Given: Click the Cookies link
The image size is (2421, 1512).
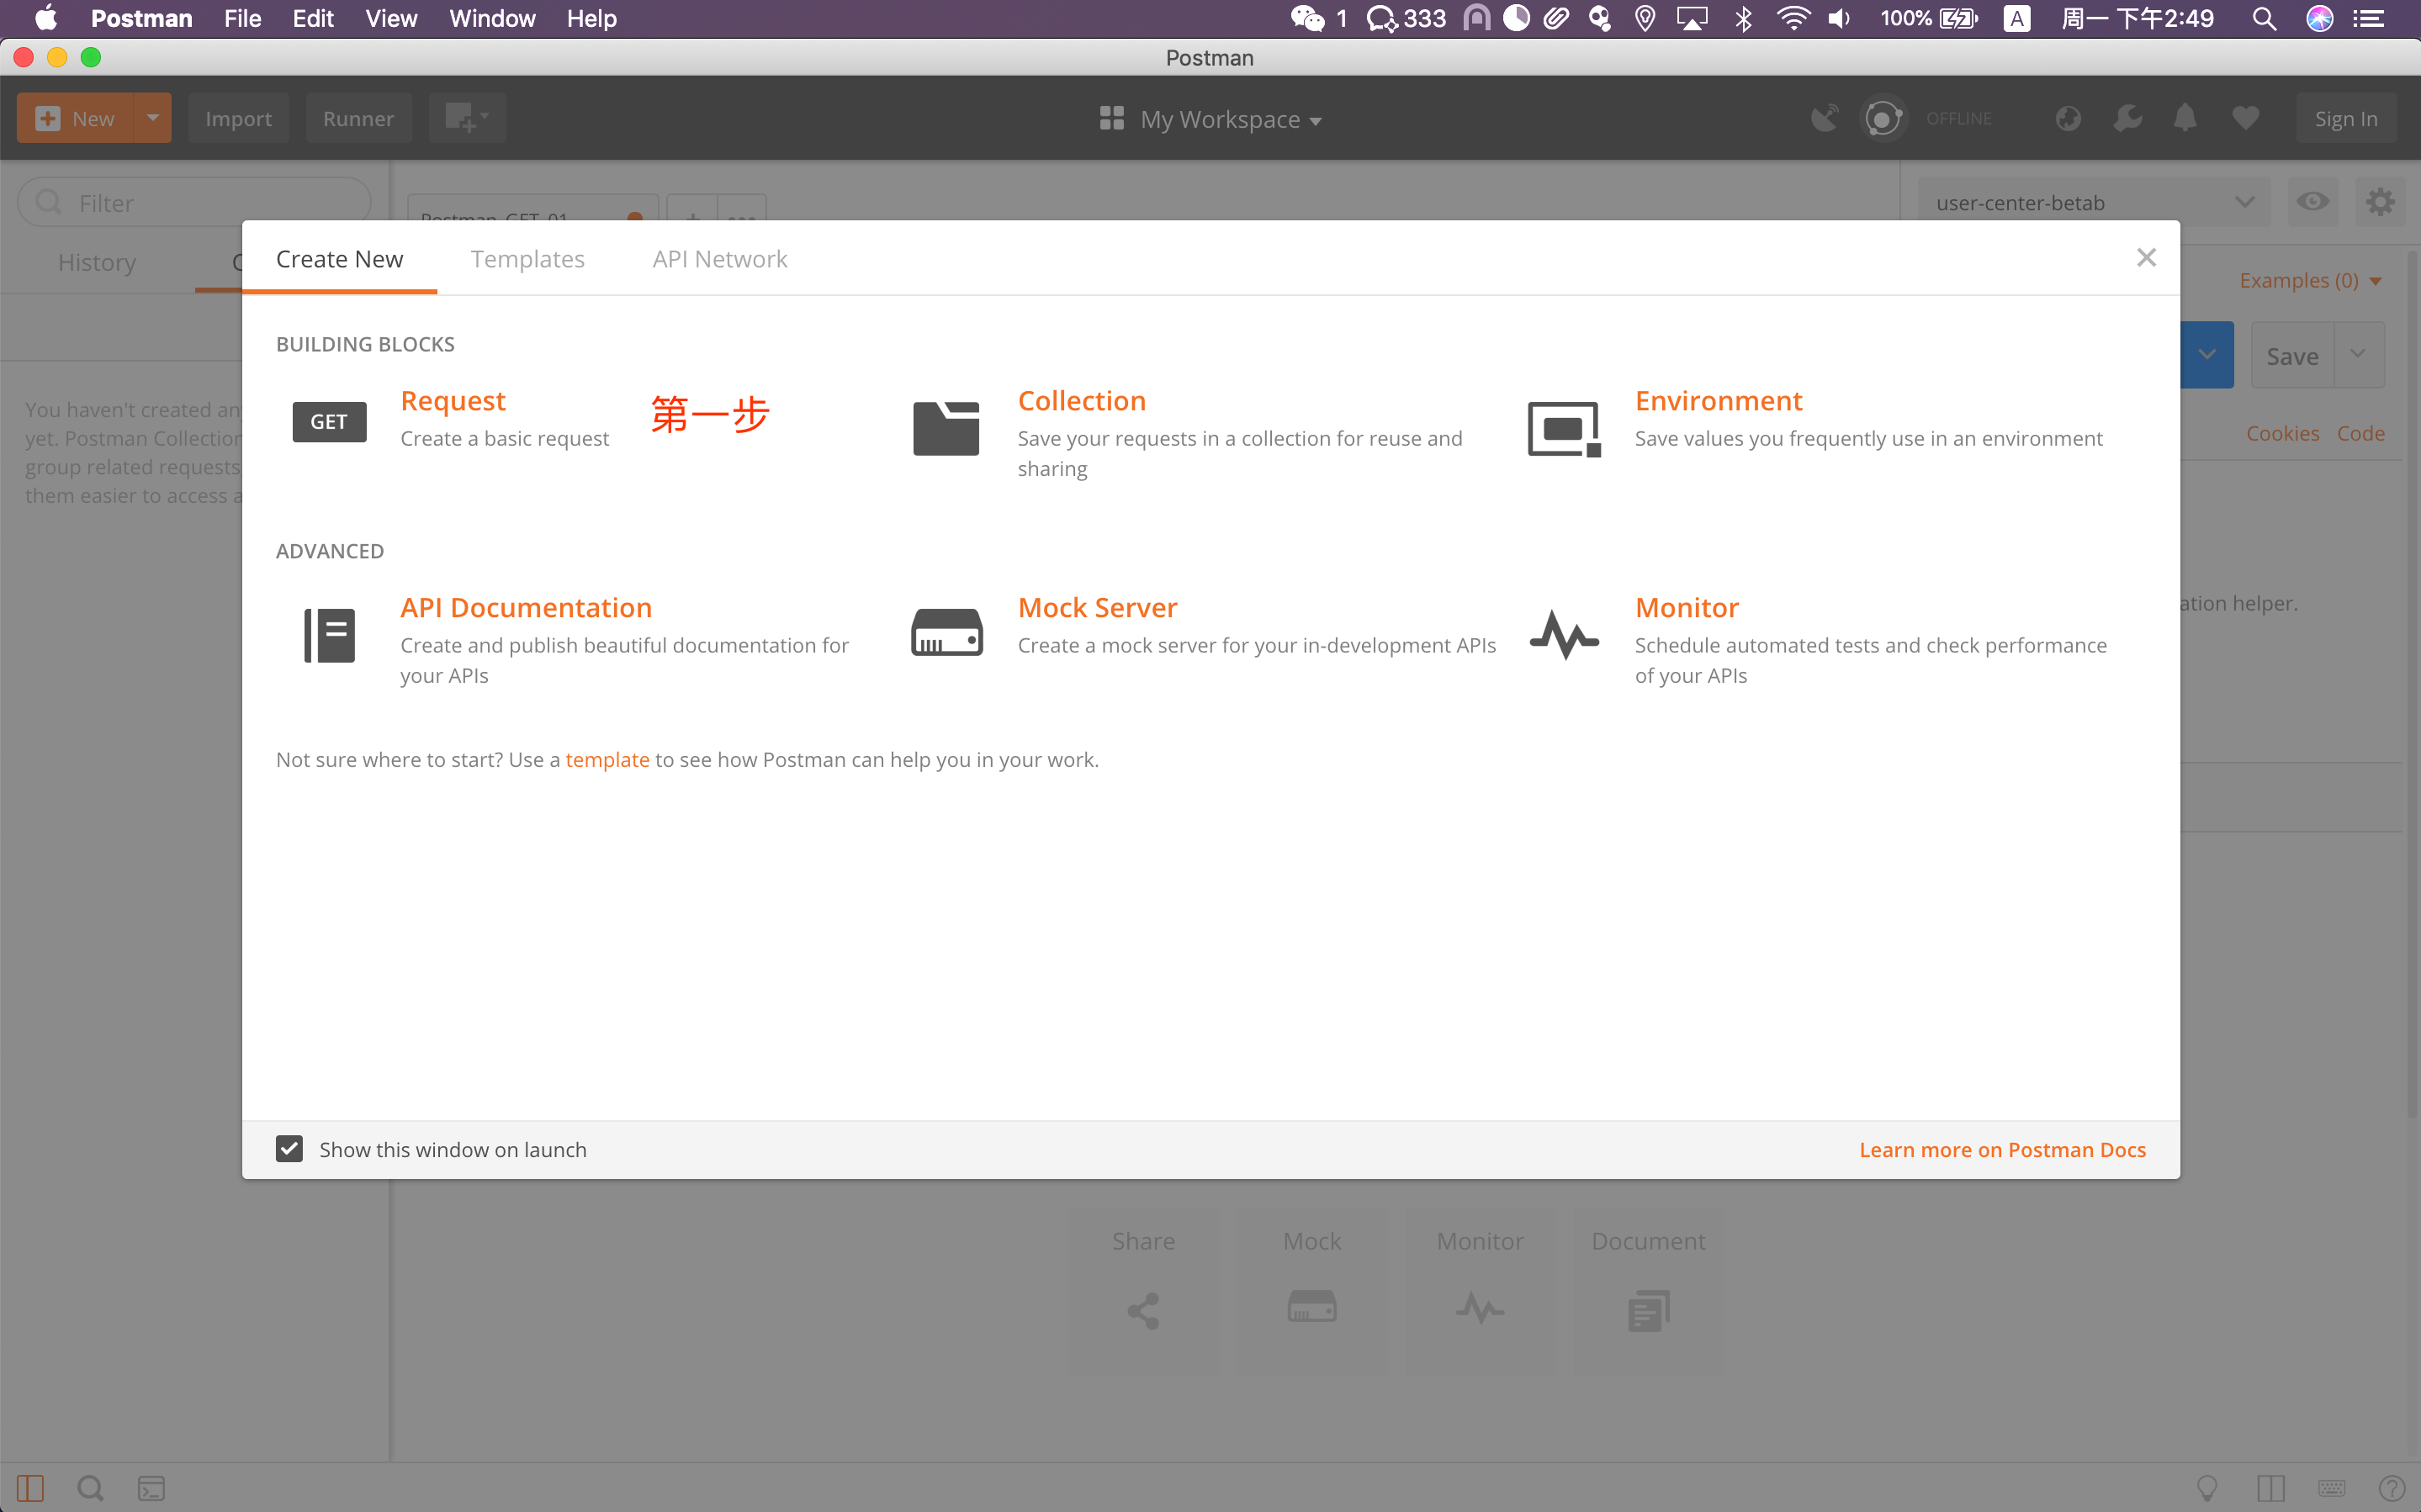Looking at the screenshot, I should [2282, 433].
